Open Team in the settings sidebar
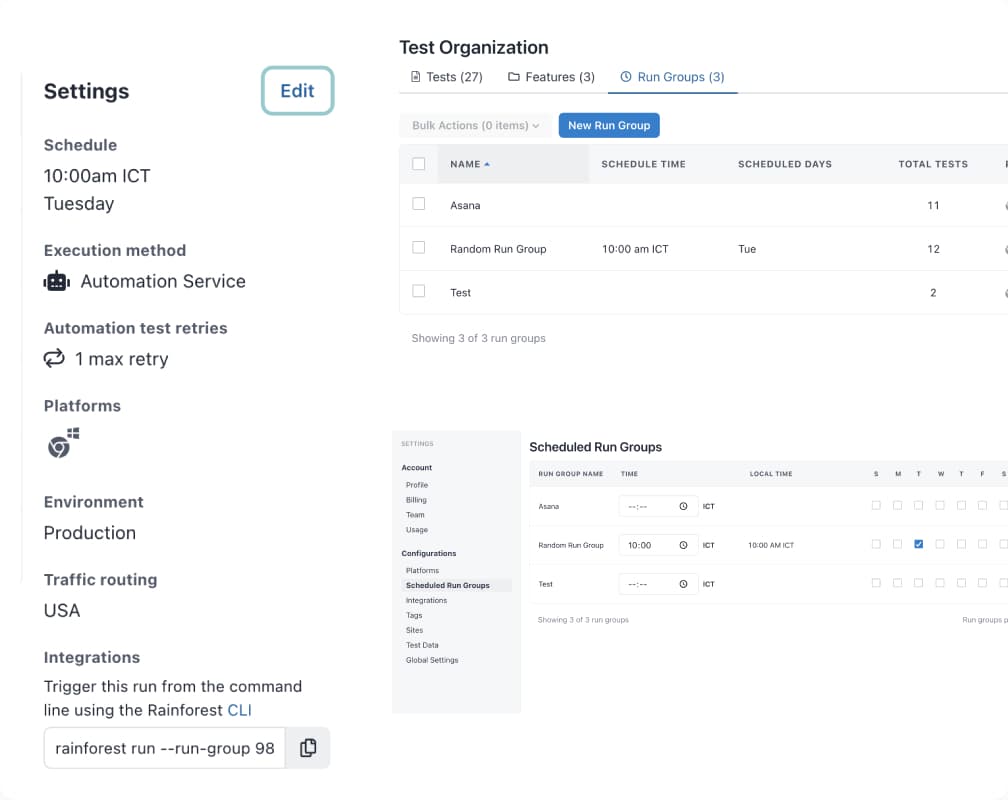The height and width of the screenshot is (800, 1008). pos(415,514)
